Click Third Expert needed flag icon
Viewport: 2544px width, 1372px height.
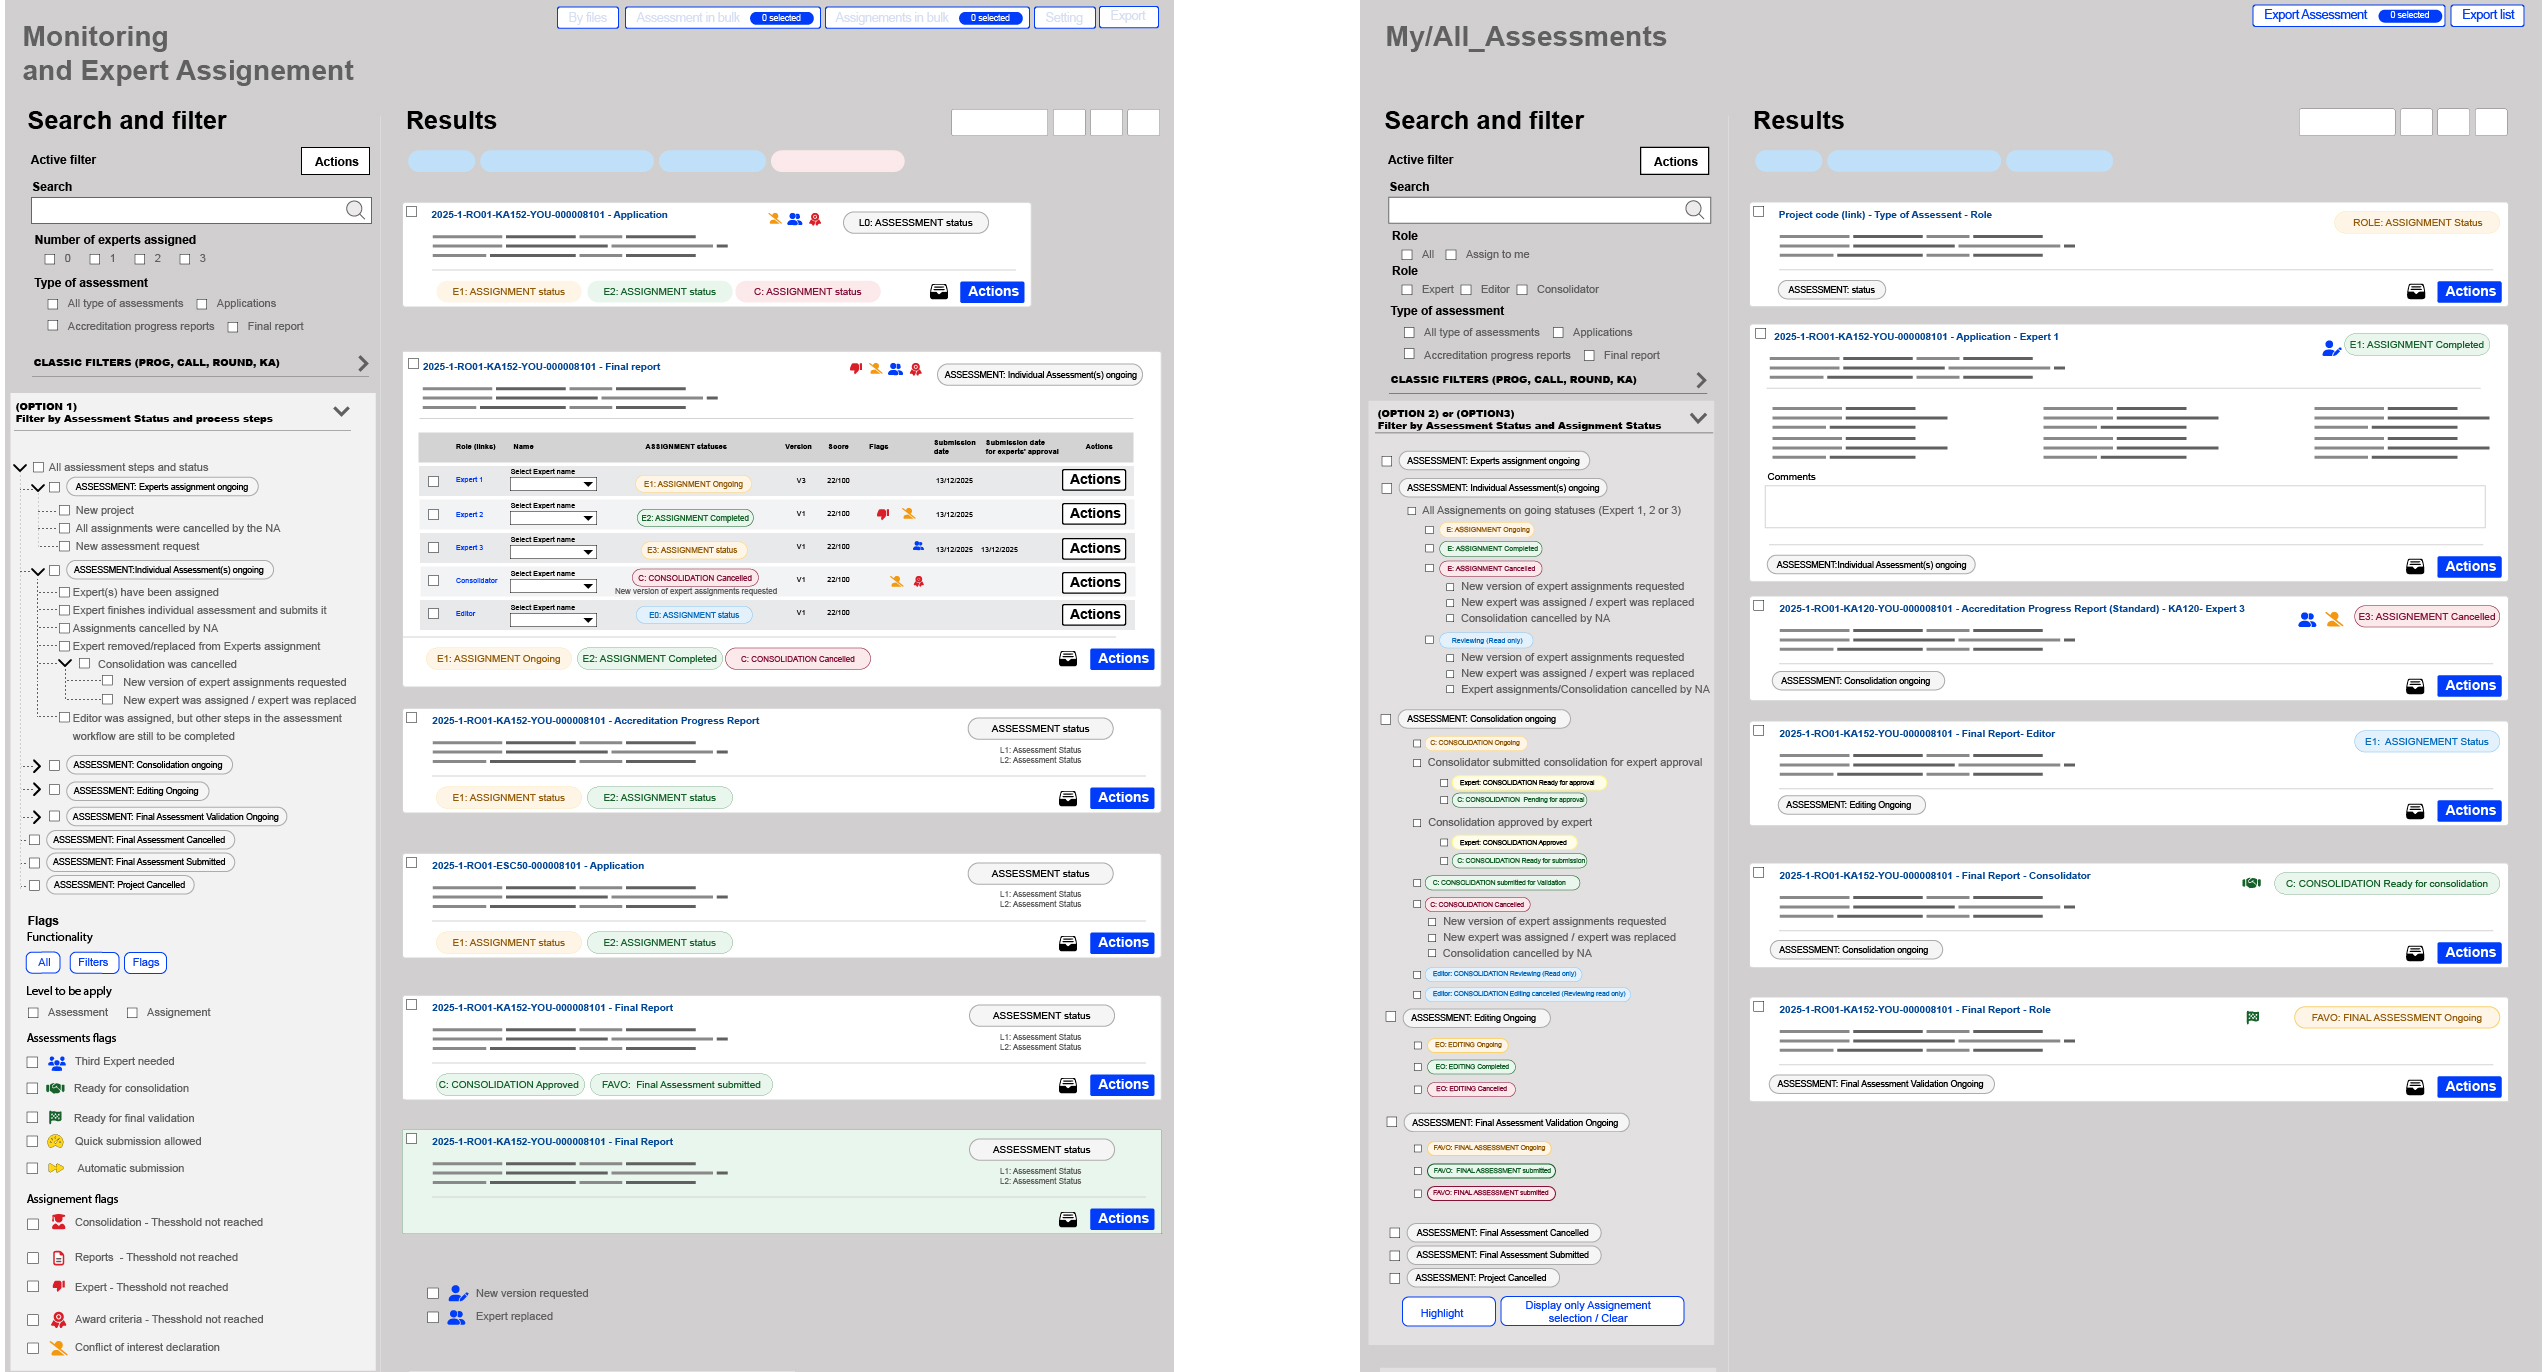(x=57, y=1062)
